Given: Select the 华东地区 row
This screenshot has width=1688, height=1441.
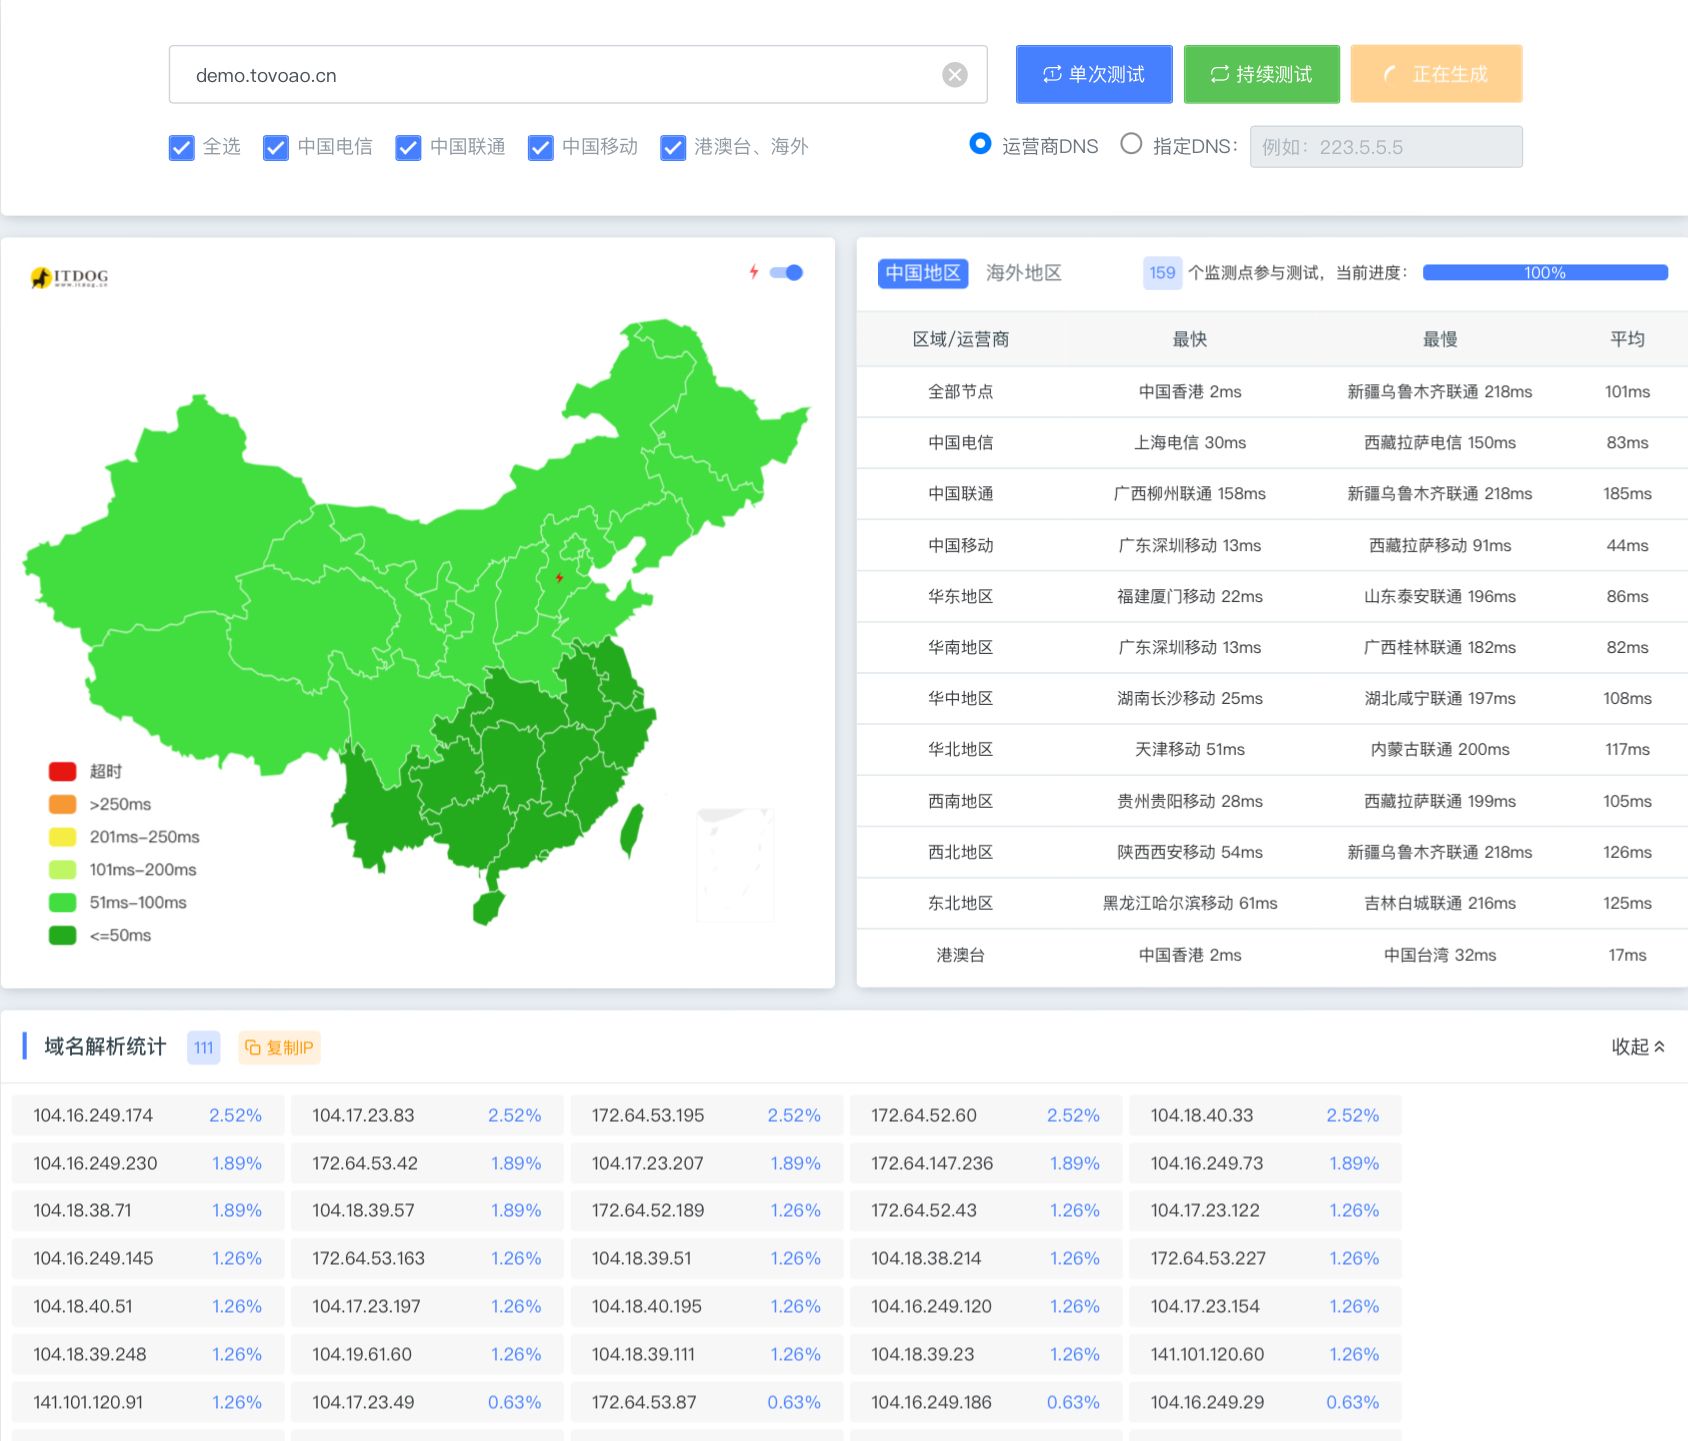Looking at the screenshot, I should [1272, 597].
